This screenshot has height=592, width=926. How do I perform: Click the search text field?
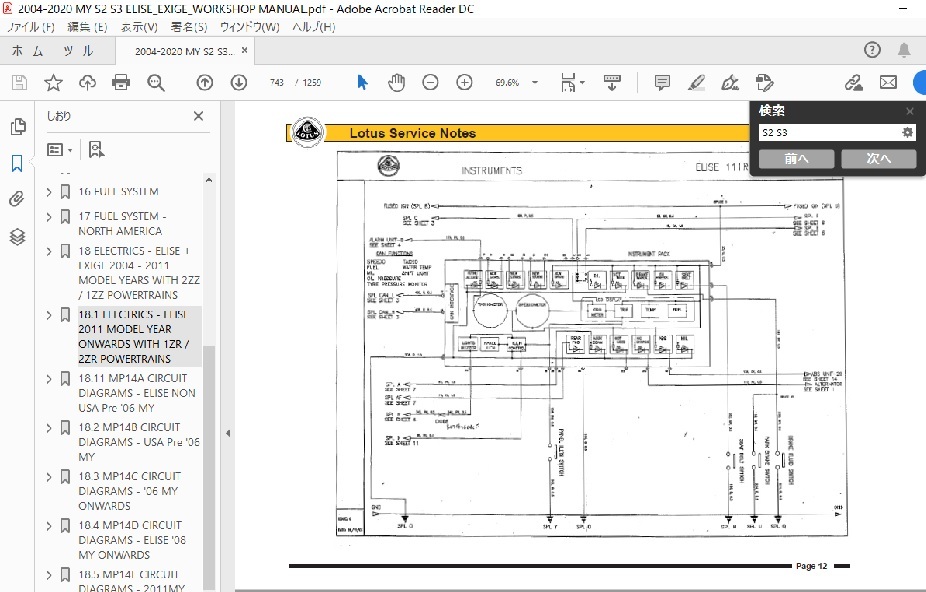click(830, 132)
